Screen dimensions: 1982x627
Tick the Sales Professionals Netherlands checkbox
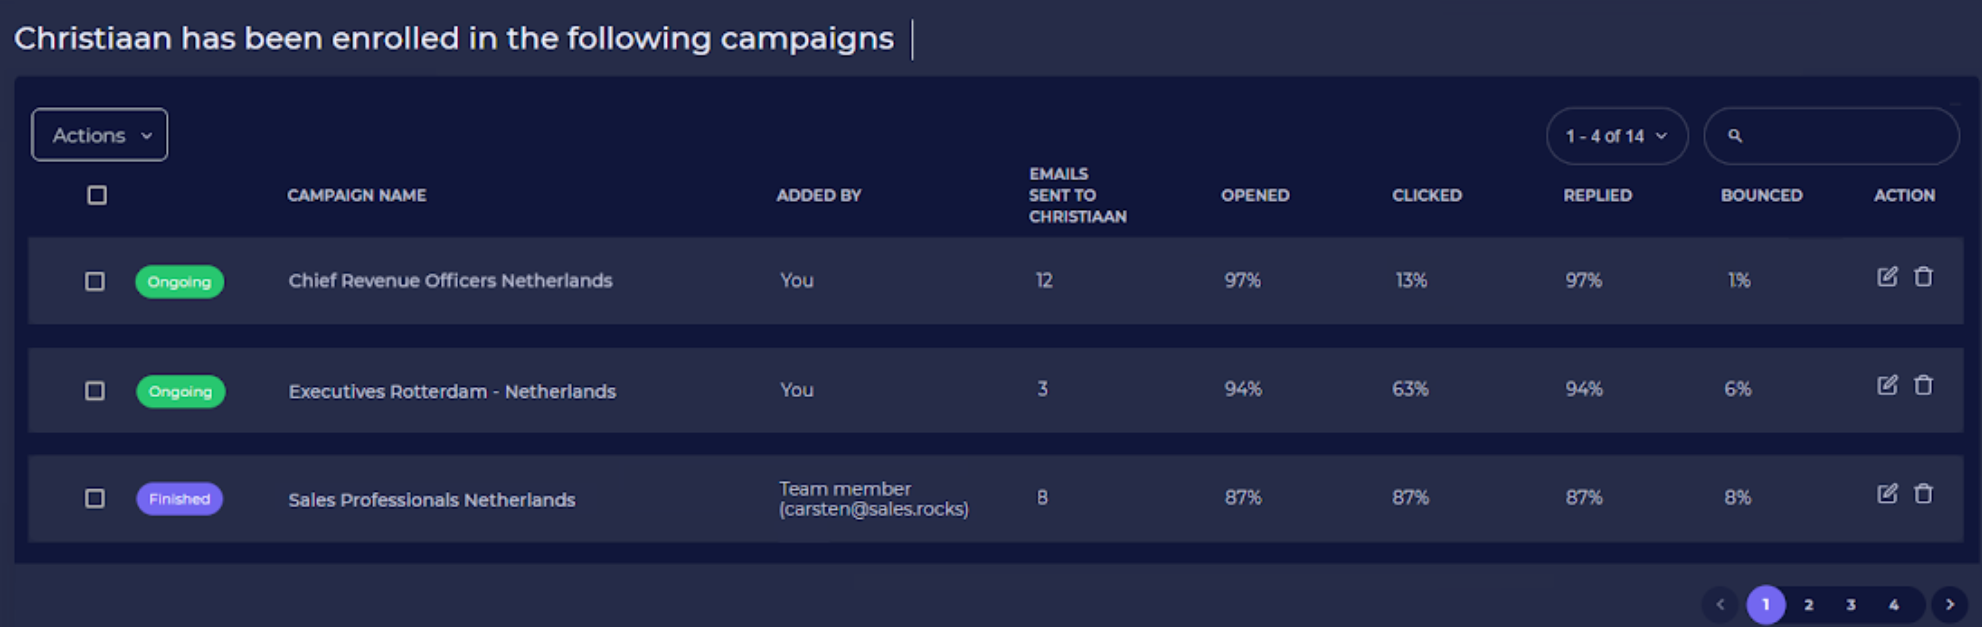coord(95,499)
